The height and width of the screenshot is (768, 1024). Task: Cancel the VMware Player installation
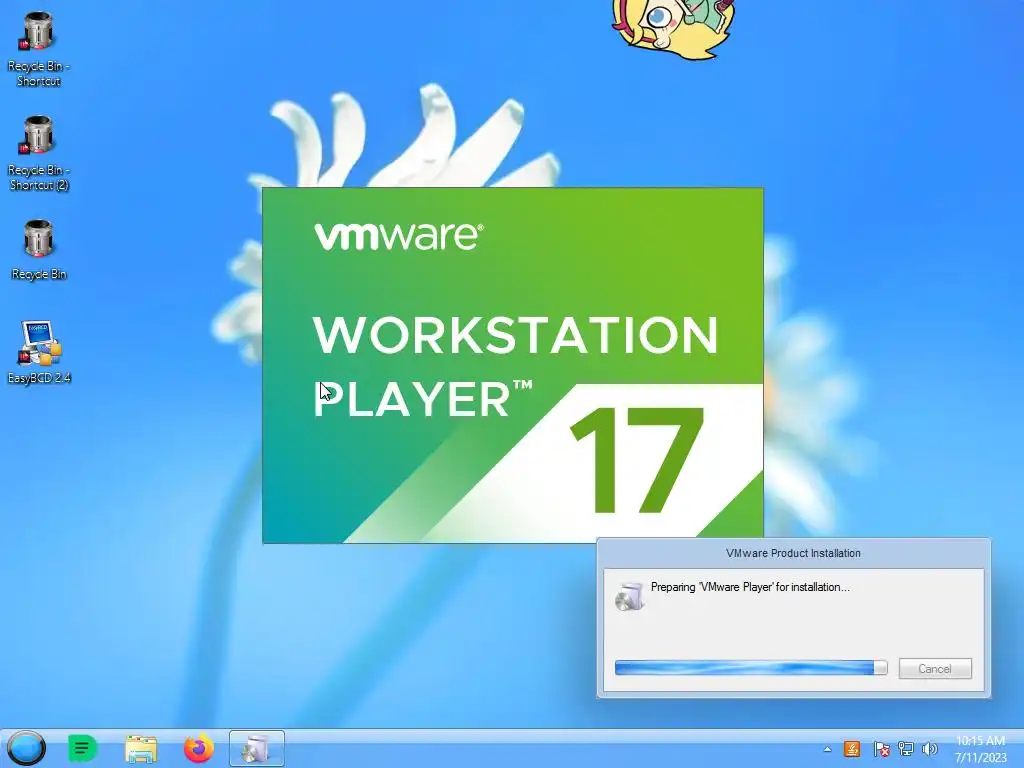point(935,668)
